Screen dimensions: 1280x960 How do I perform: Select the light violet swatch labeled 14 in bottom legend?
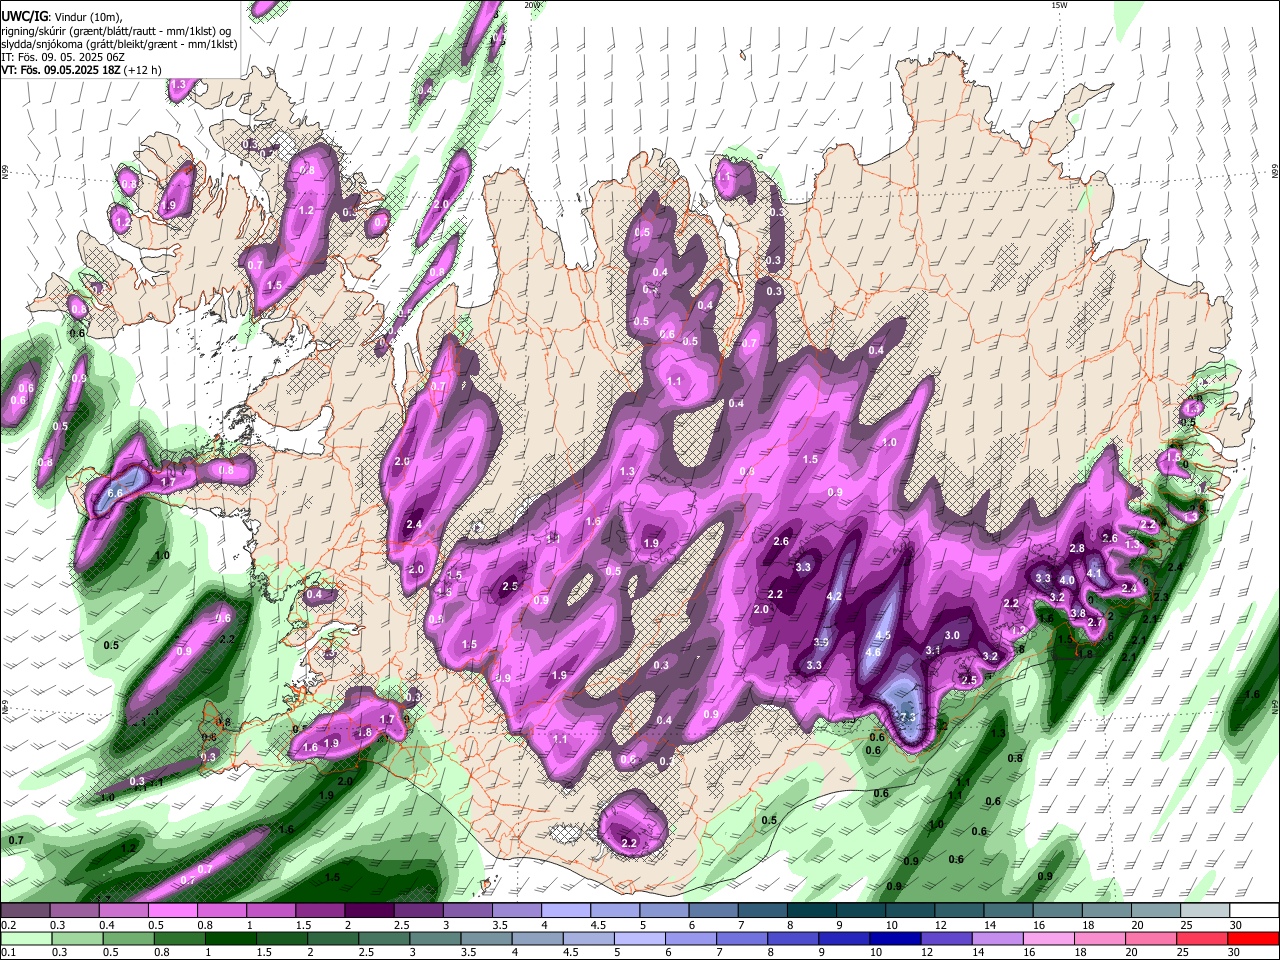click(x=996, y=938)
